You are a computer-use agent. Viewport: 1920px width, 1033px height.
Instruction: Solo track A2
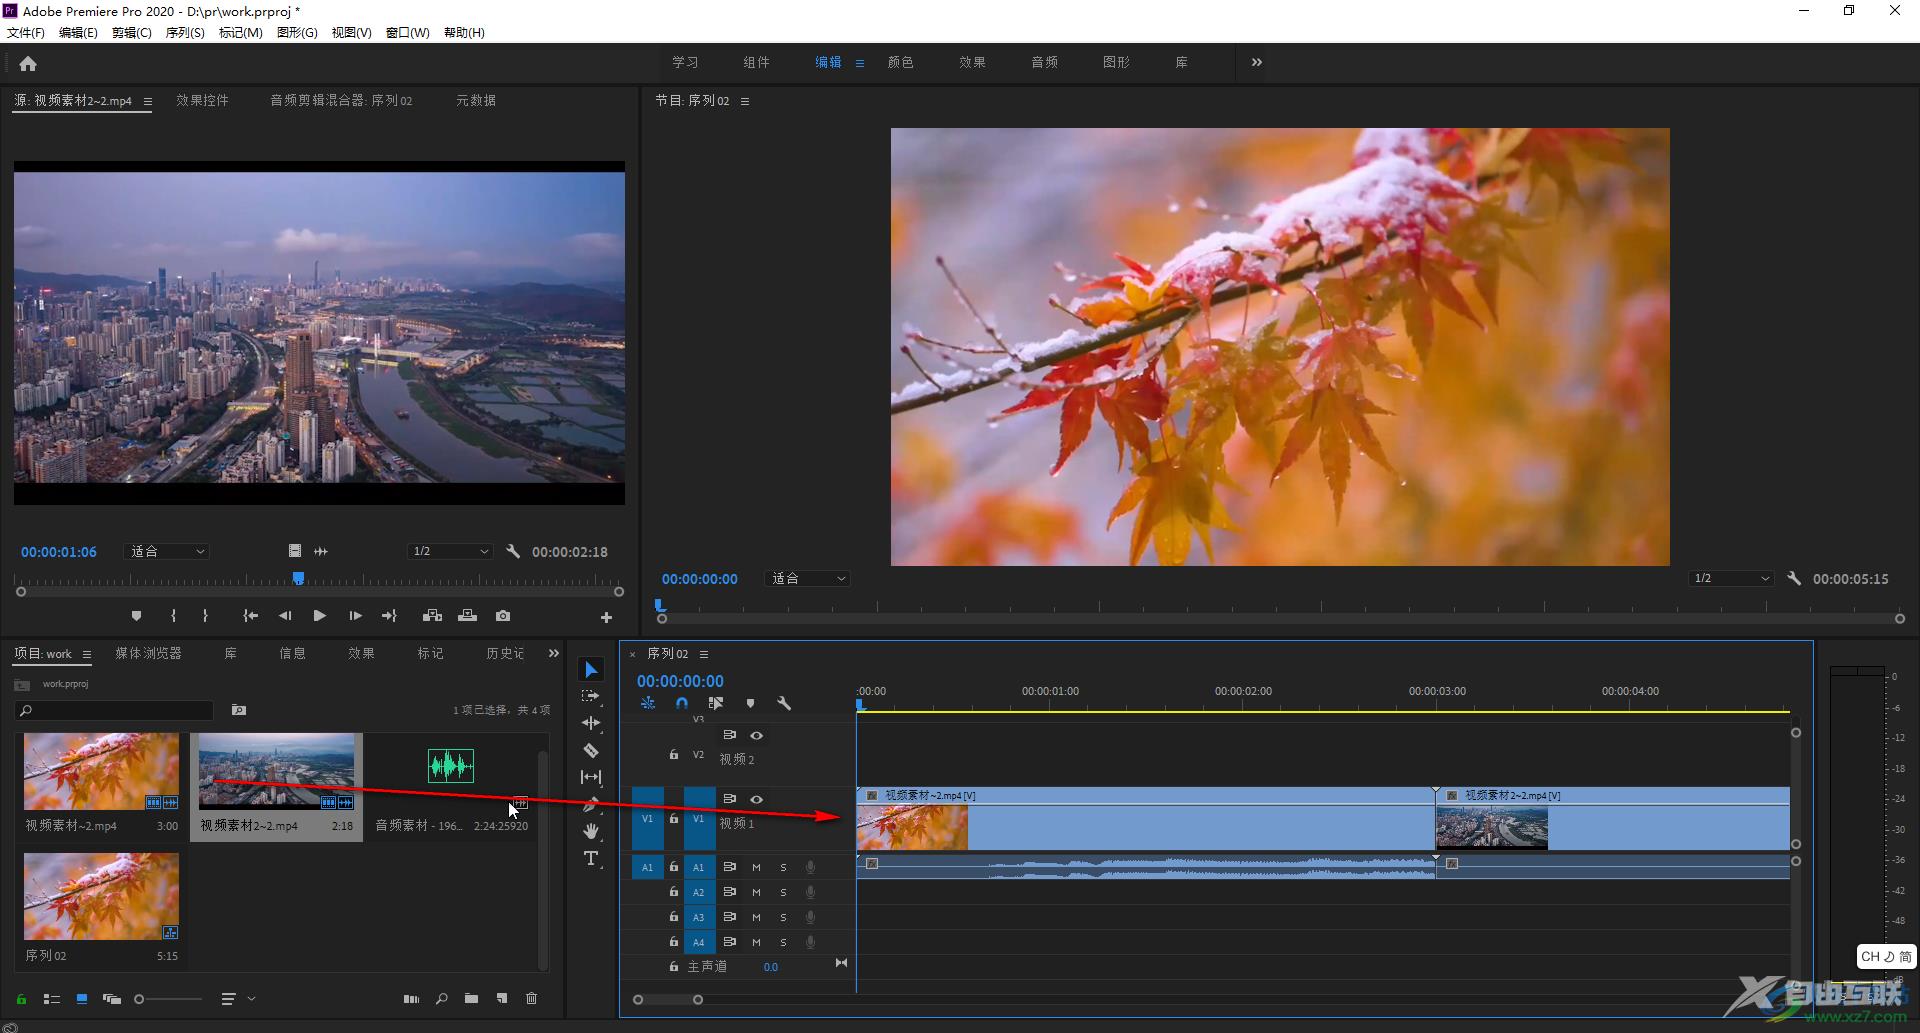pyautogui.click(x=784, y=892)
